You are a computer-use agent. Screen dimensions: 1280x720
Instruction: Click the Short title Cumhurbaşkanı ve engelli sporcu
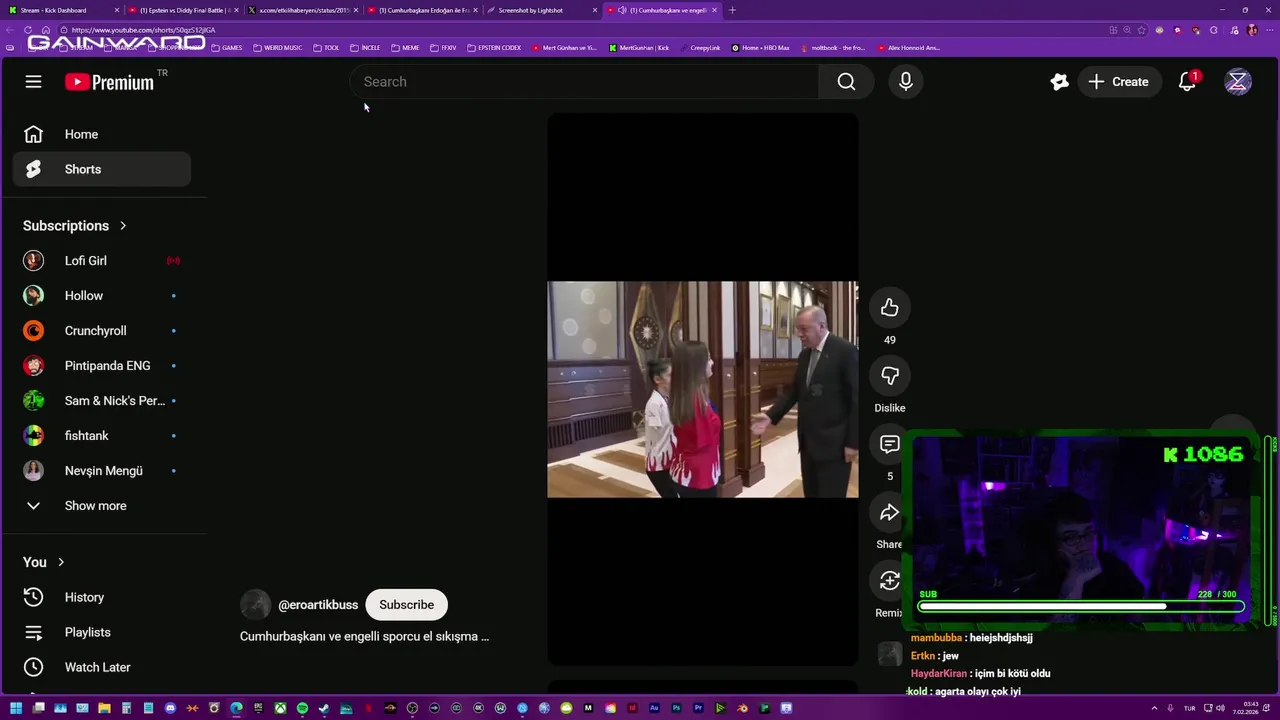(x=364, y=636)
